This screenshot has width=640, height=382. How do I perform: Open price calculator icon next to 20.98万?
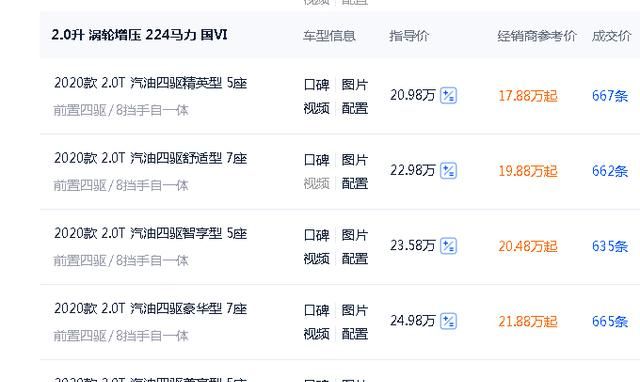(x=448, y=96)
